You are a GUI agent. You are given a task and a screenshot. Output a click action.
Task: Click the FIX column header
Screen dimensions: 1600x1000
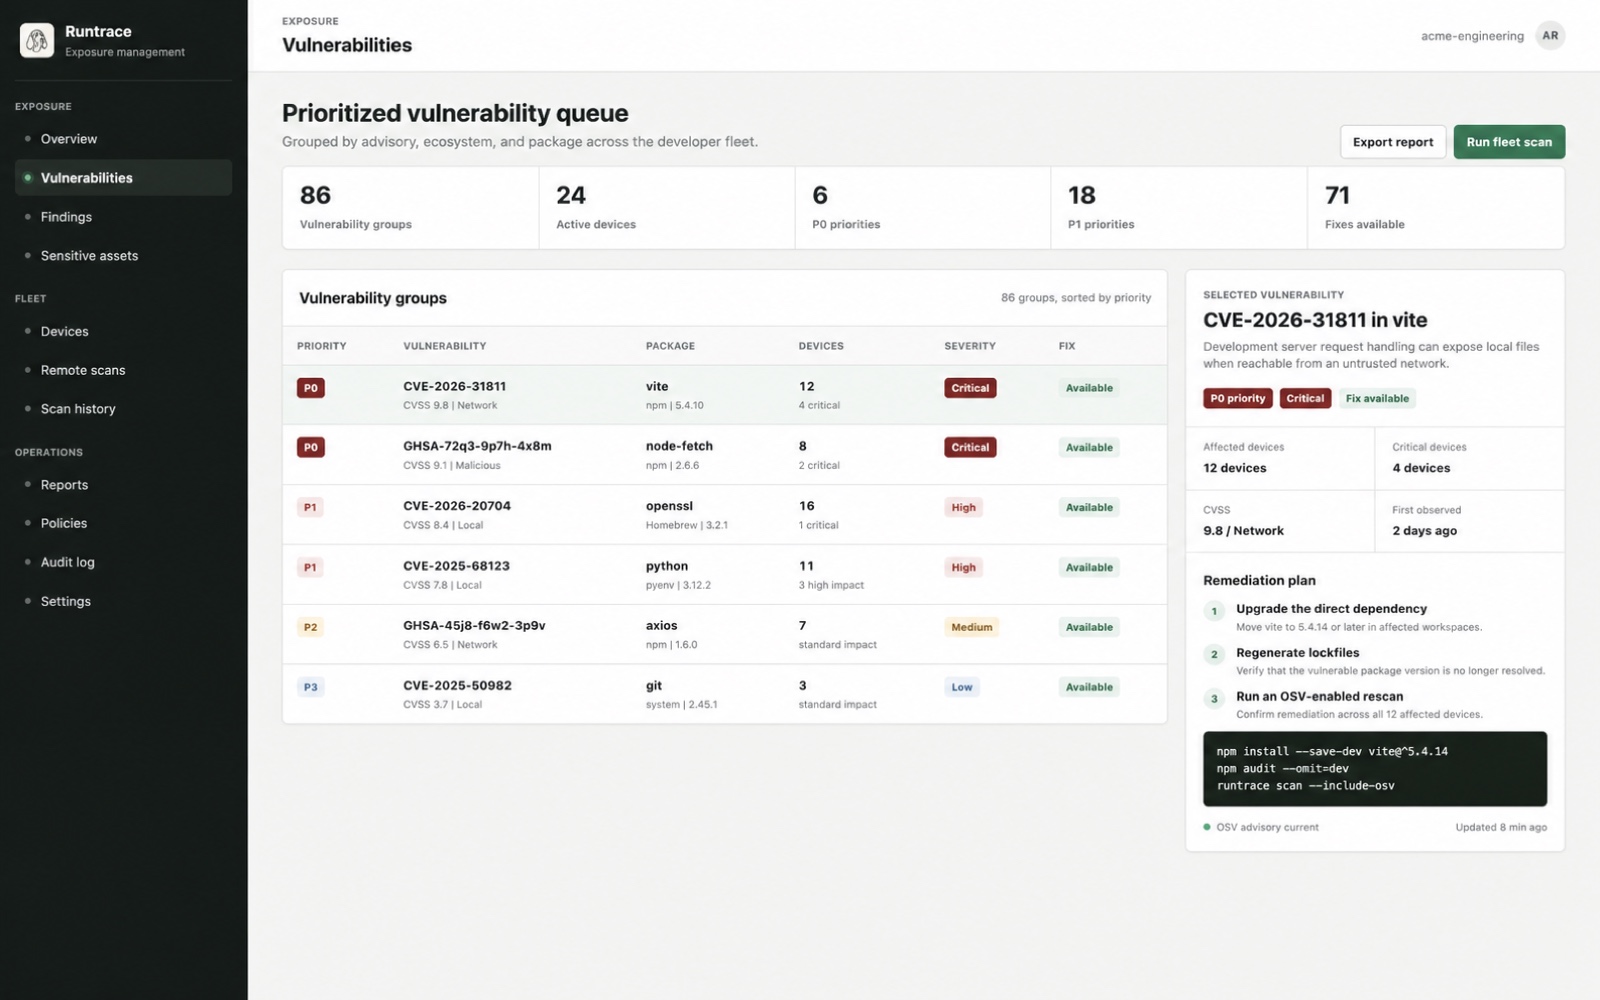(x=1067, y=346)
